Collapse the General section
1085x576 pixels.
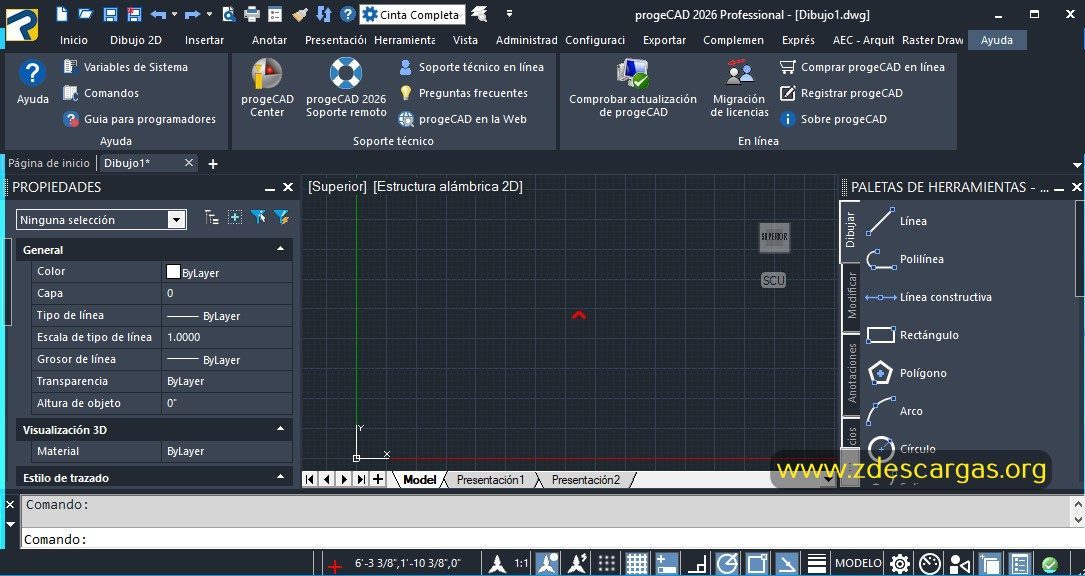coord(280,249)
